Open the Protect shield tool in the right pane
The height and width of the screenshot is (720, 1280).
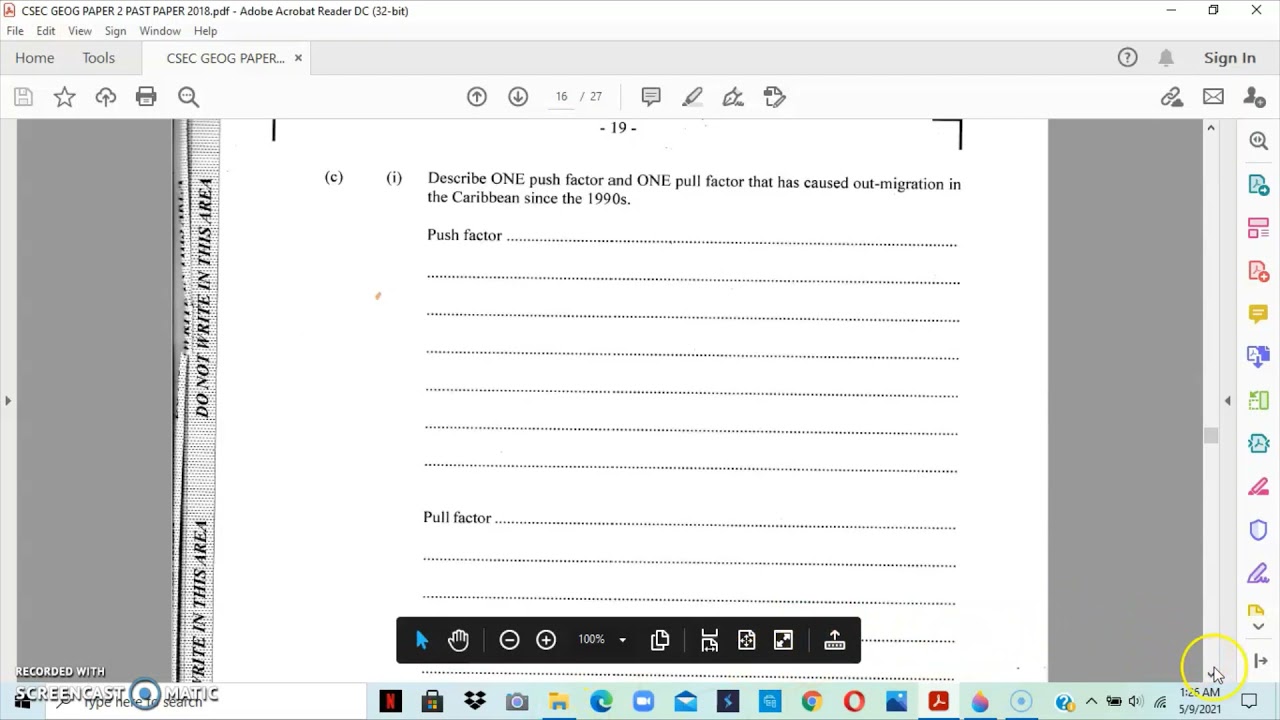[1259, 530]
